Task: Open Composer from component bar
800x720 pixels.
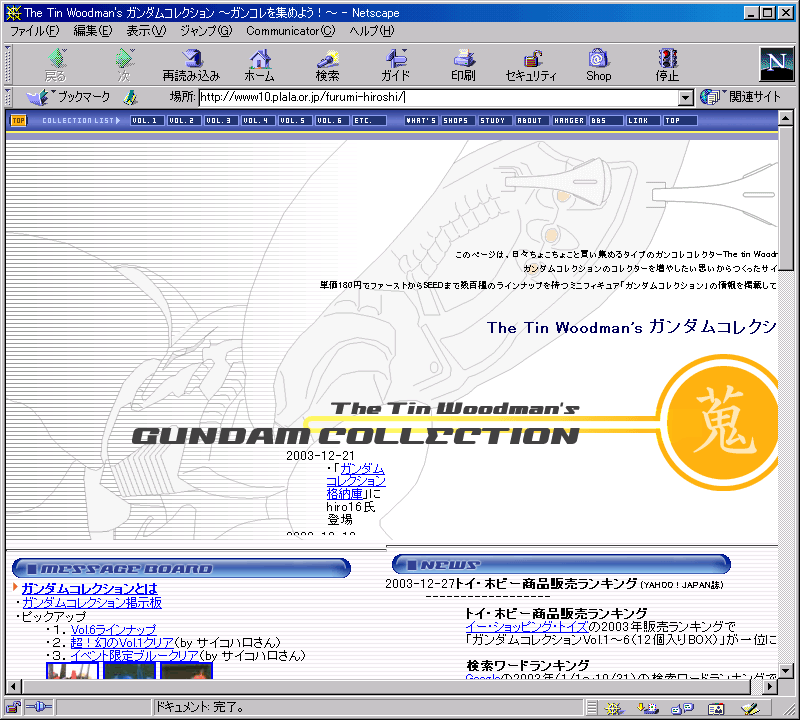Action: click(x=750, y=708)
